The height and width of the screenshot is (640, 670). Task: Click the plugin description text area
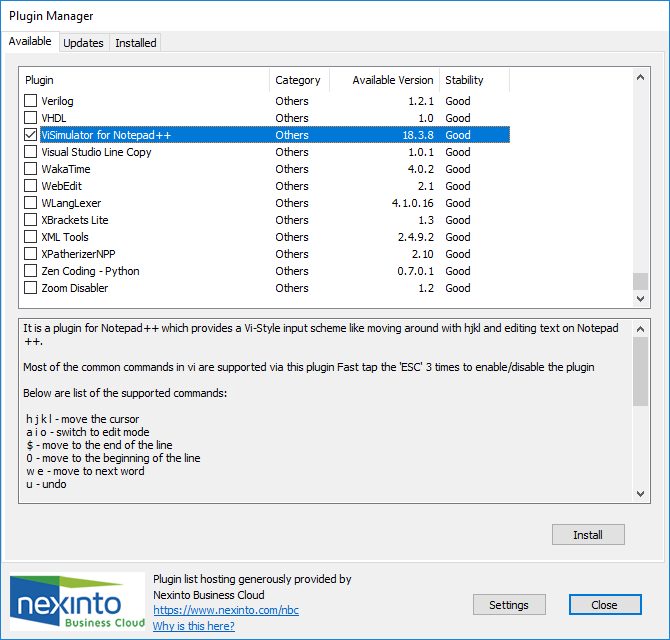click(x=326, y=411)
